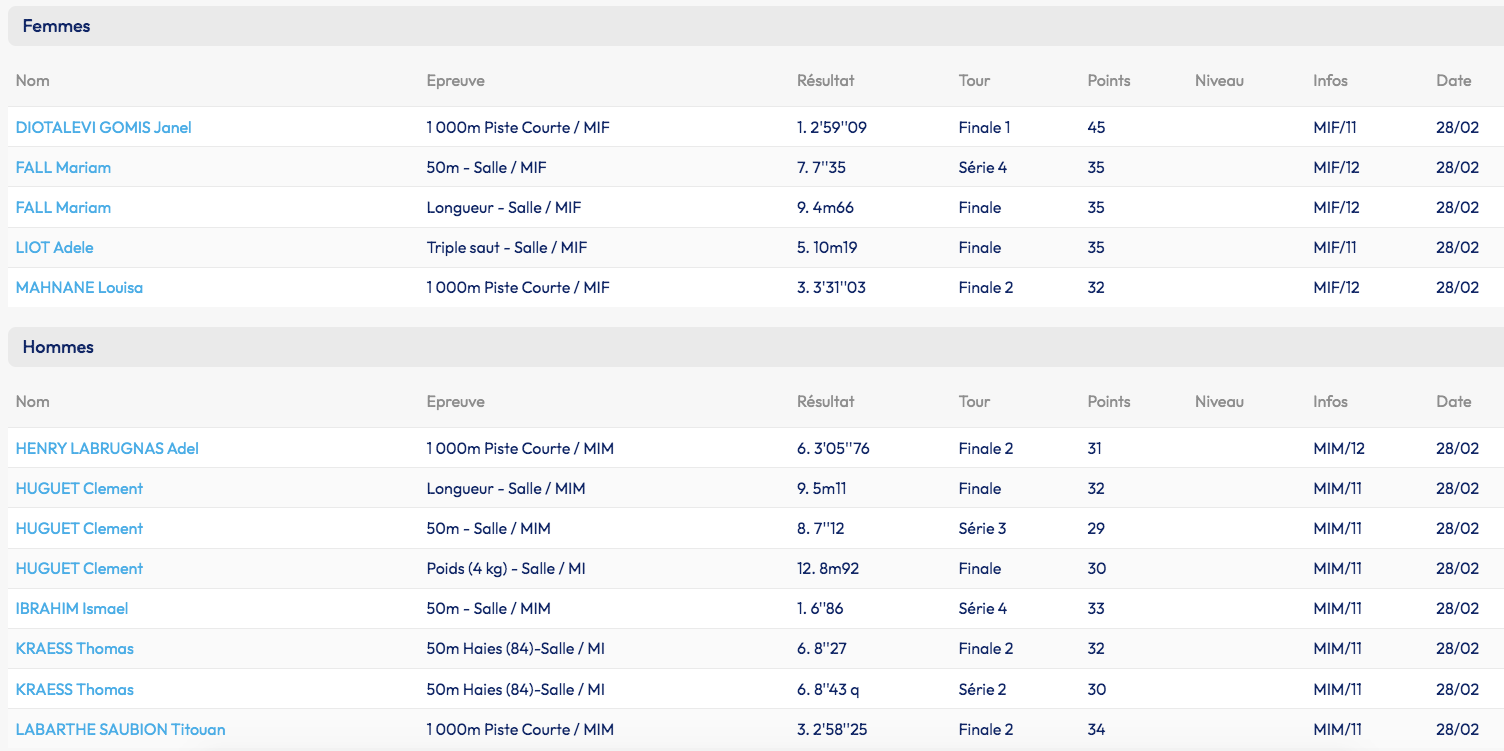Click KRAESS Thomas in the Série 2 row
Image resolution: width=1504 pixels, height=751 pixels.
(74, 689)
